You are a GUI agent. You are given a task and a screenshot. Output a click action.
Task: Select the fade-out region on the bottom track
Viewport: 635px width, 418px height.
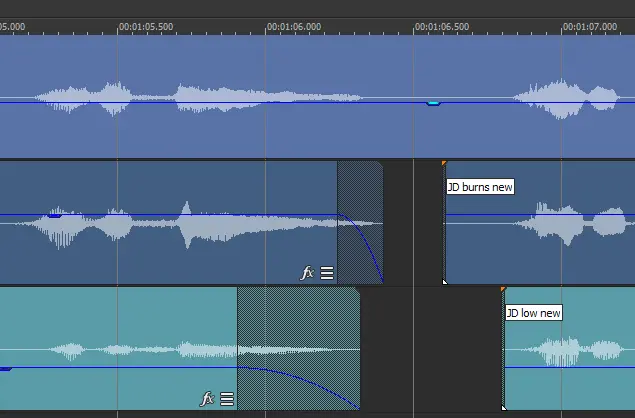tap(298, 320)
